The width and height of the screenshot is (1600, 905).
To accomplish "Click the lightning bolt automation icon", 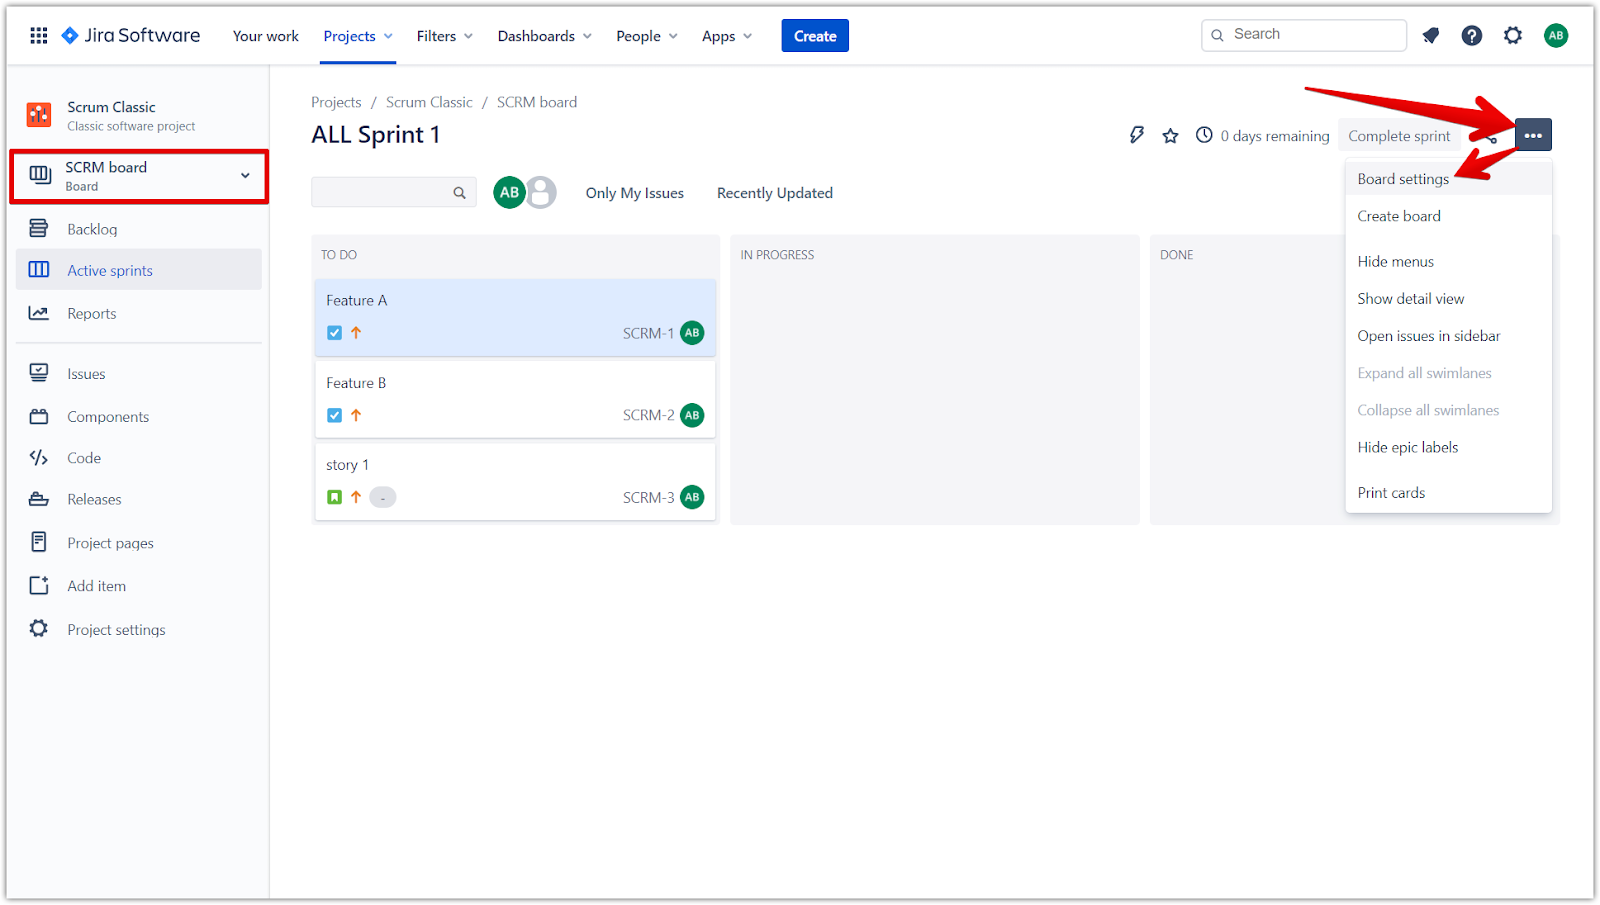I will click(1137, 135).
